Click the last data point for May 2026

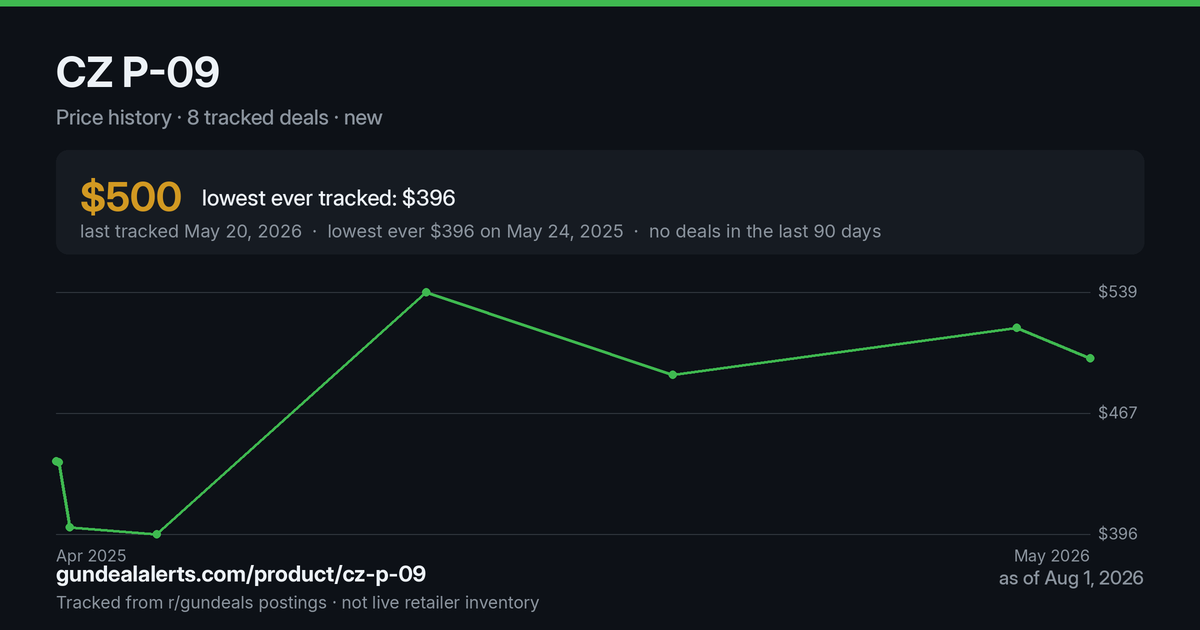(1090, 358)
